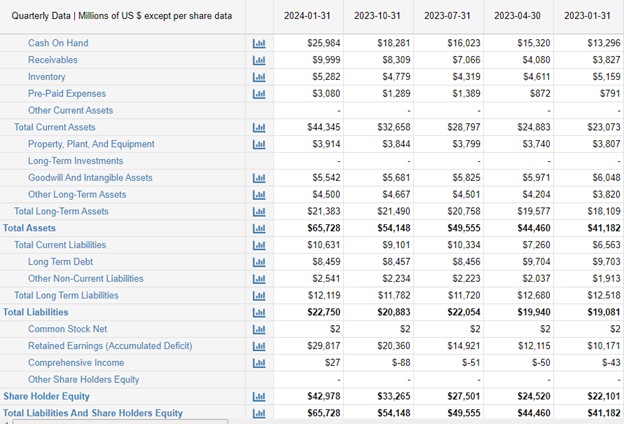This screenshot has height=424, width=624.
Task: Open the chart icon for Cash On Hand
Action: (258, 44)
